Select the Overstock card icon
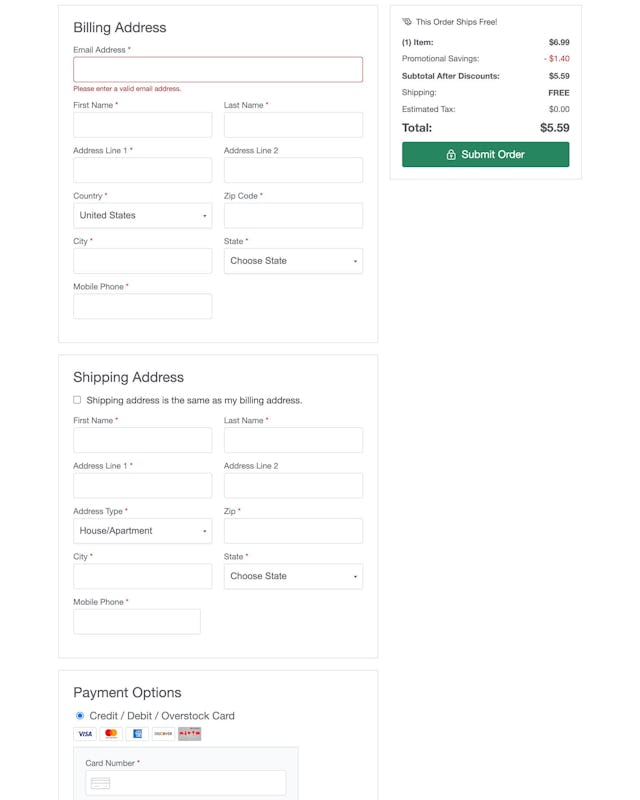 pyautogui.click(x=190, y=733)
